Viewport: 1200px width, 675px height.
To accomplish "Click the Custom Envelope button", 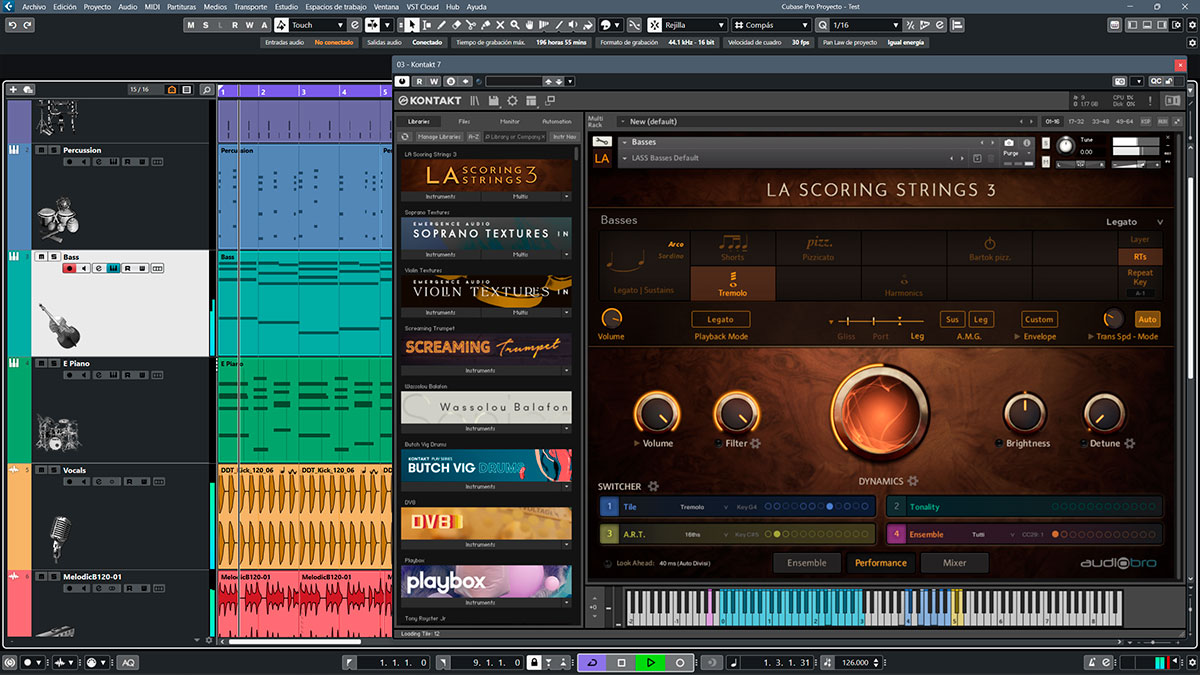I will 1039,319.
